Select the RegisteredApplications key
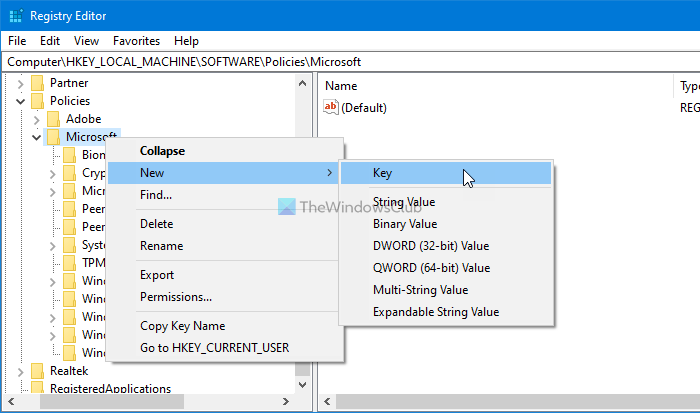The height and width of the screenshot is (413, 700). [110, 388]
